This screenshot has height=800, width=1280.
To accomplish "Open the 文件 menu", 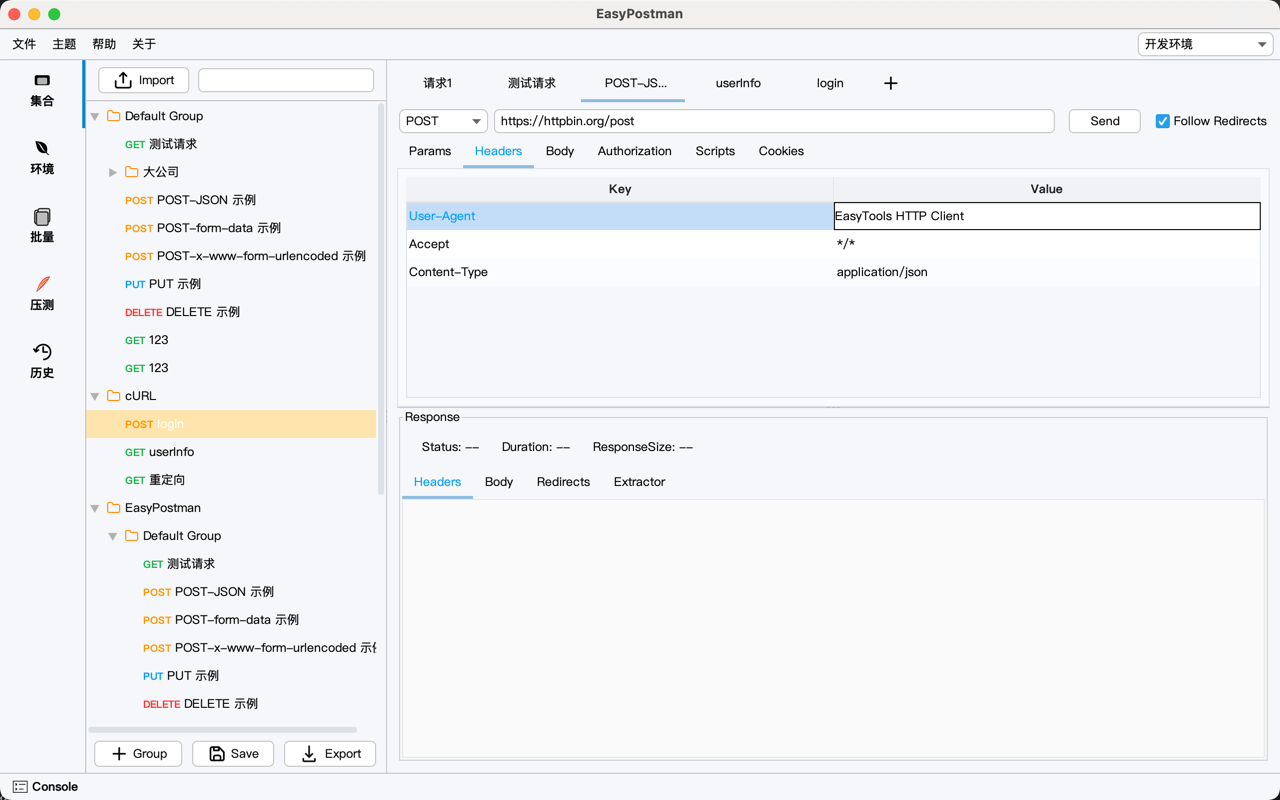I will coord(24,44).
